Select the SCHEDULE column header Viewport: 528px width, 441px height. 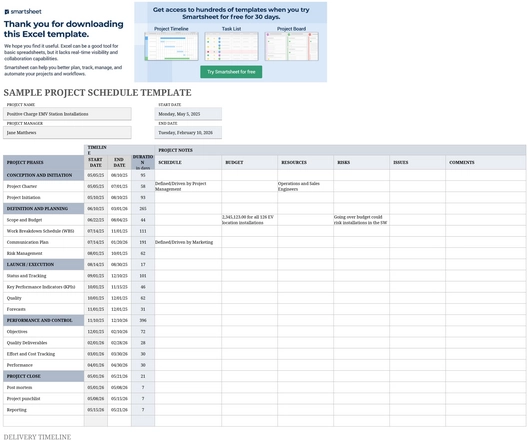pos(188,162)
